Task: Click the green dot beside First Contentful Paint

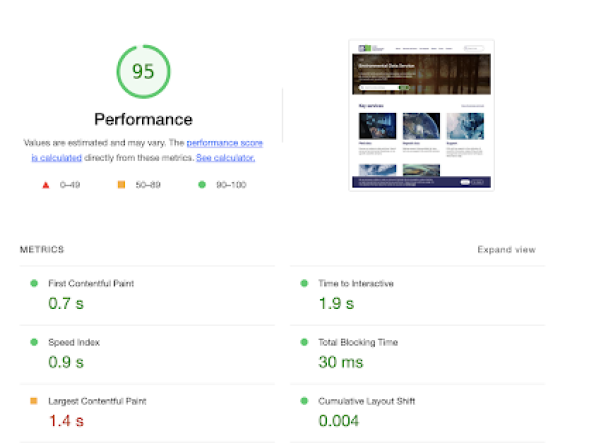Action: pos(34,283)
